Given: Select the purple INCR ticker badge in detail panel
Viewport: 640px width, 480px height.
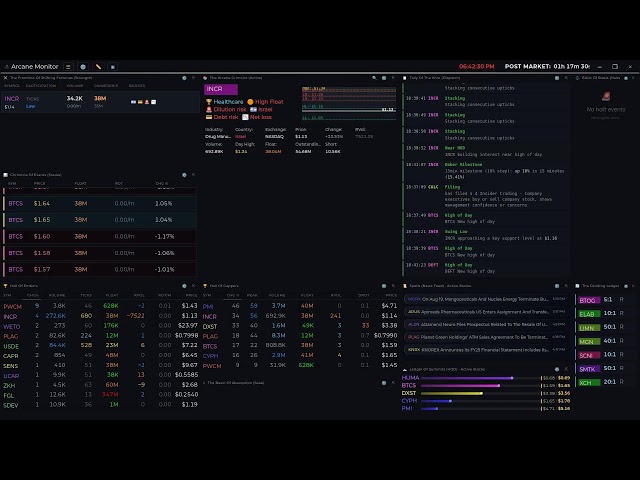Looking at the screenshot, I should tap(221, 89).
